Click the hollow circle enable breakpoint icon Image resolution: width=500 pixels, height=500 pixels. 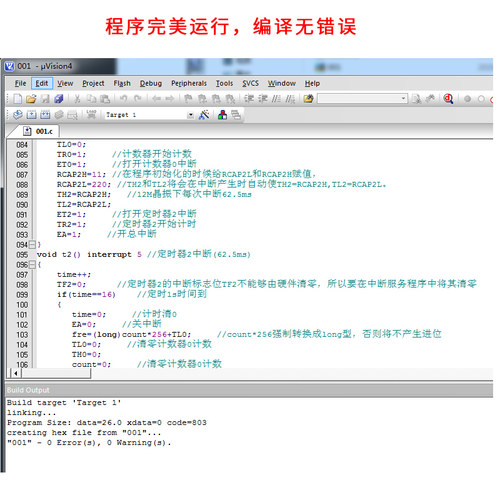(481, 99)
